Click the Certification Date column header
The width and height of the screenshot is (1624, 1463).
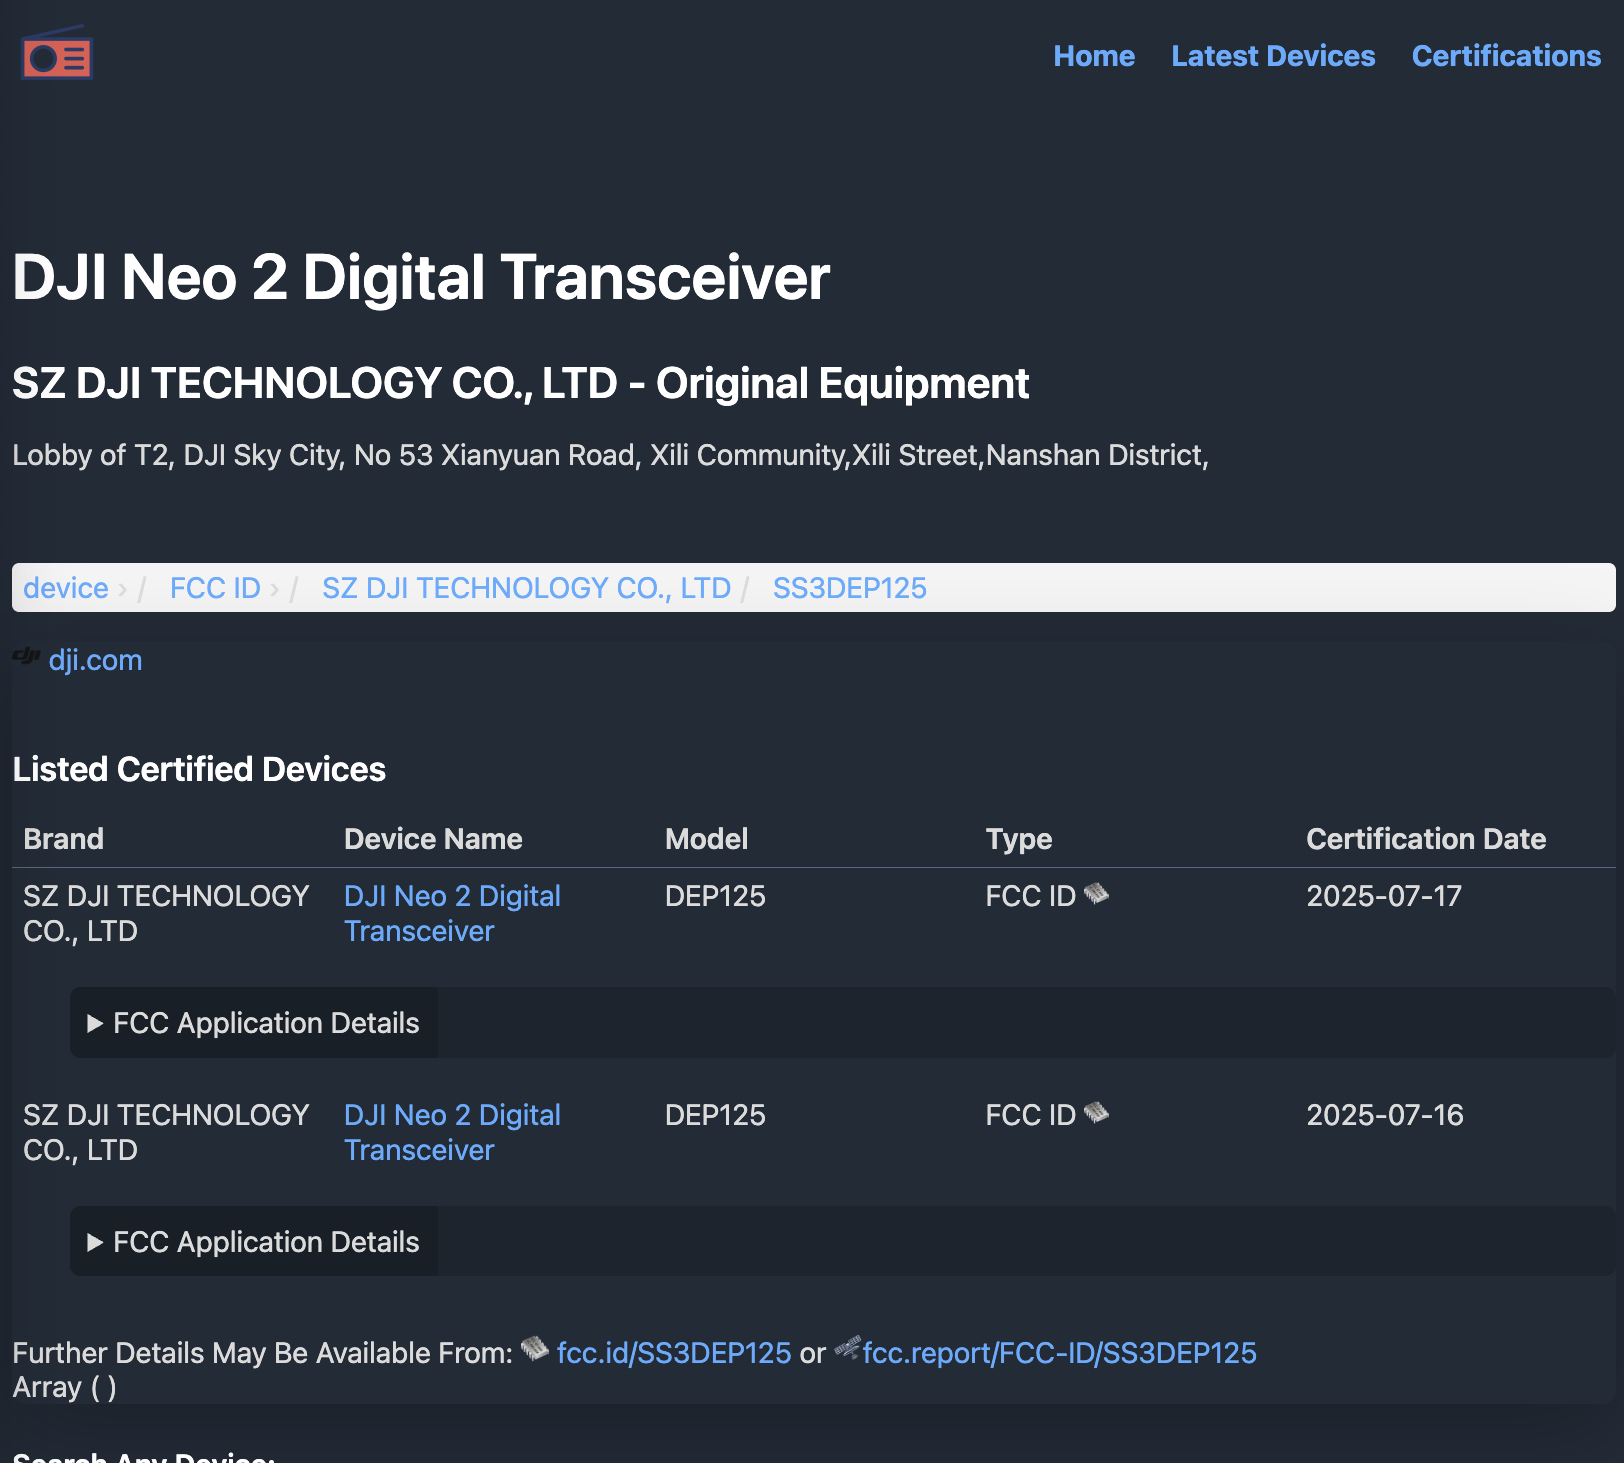click(x=1426, y=839)
